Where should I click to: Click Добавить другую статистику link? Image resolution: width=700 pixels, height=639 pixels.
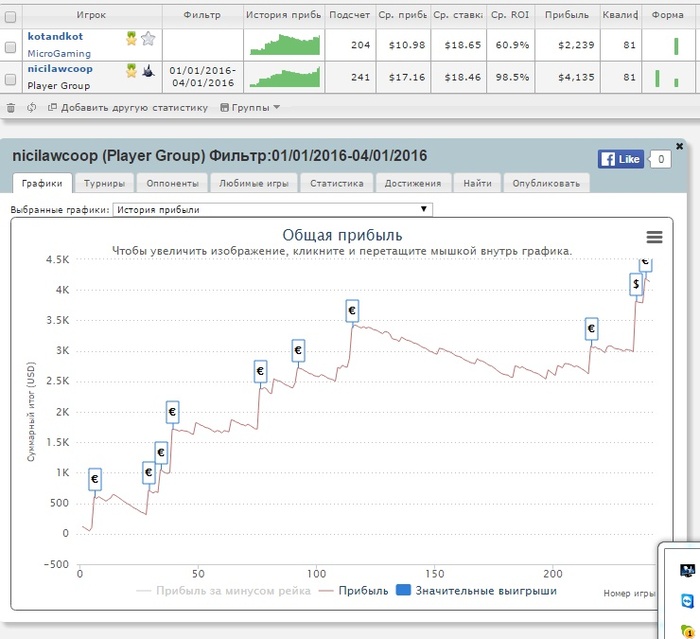pos(129,108)
